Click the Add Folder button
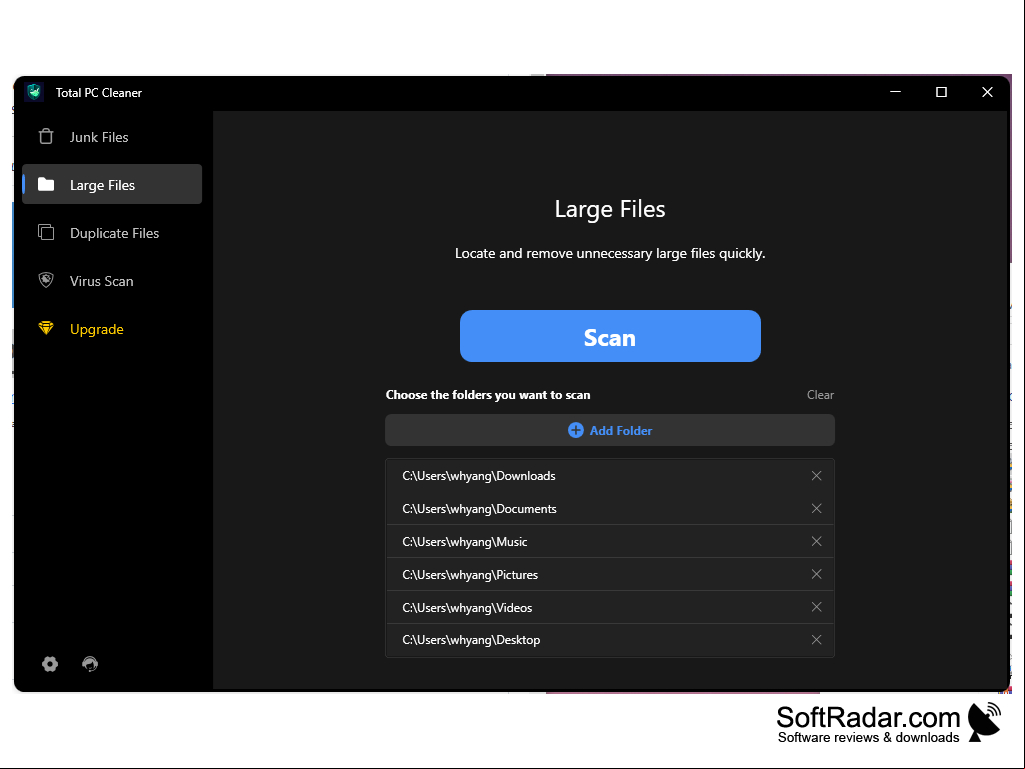1025x769 pixels. (x=610, y=430)
